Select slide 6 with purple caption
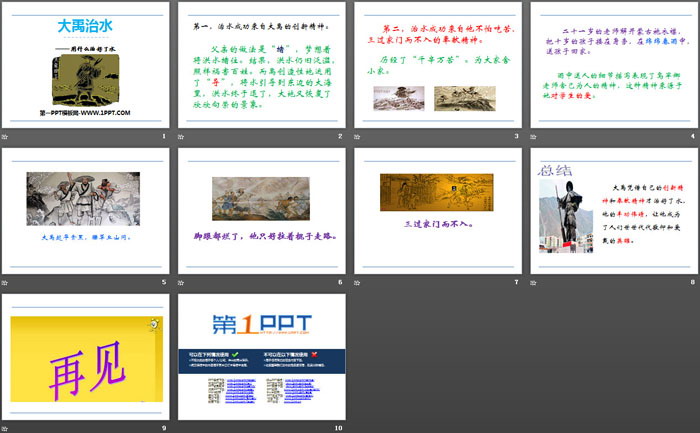The image size is (700, 433). click(262, 211)
